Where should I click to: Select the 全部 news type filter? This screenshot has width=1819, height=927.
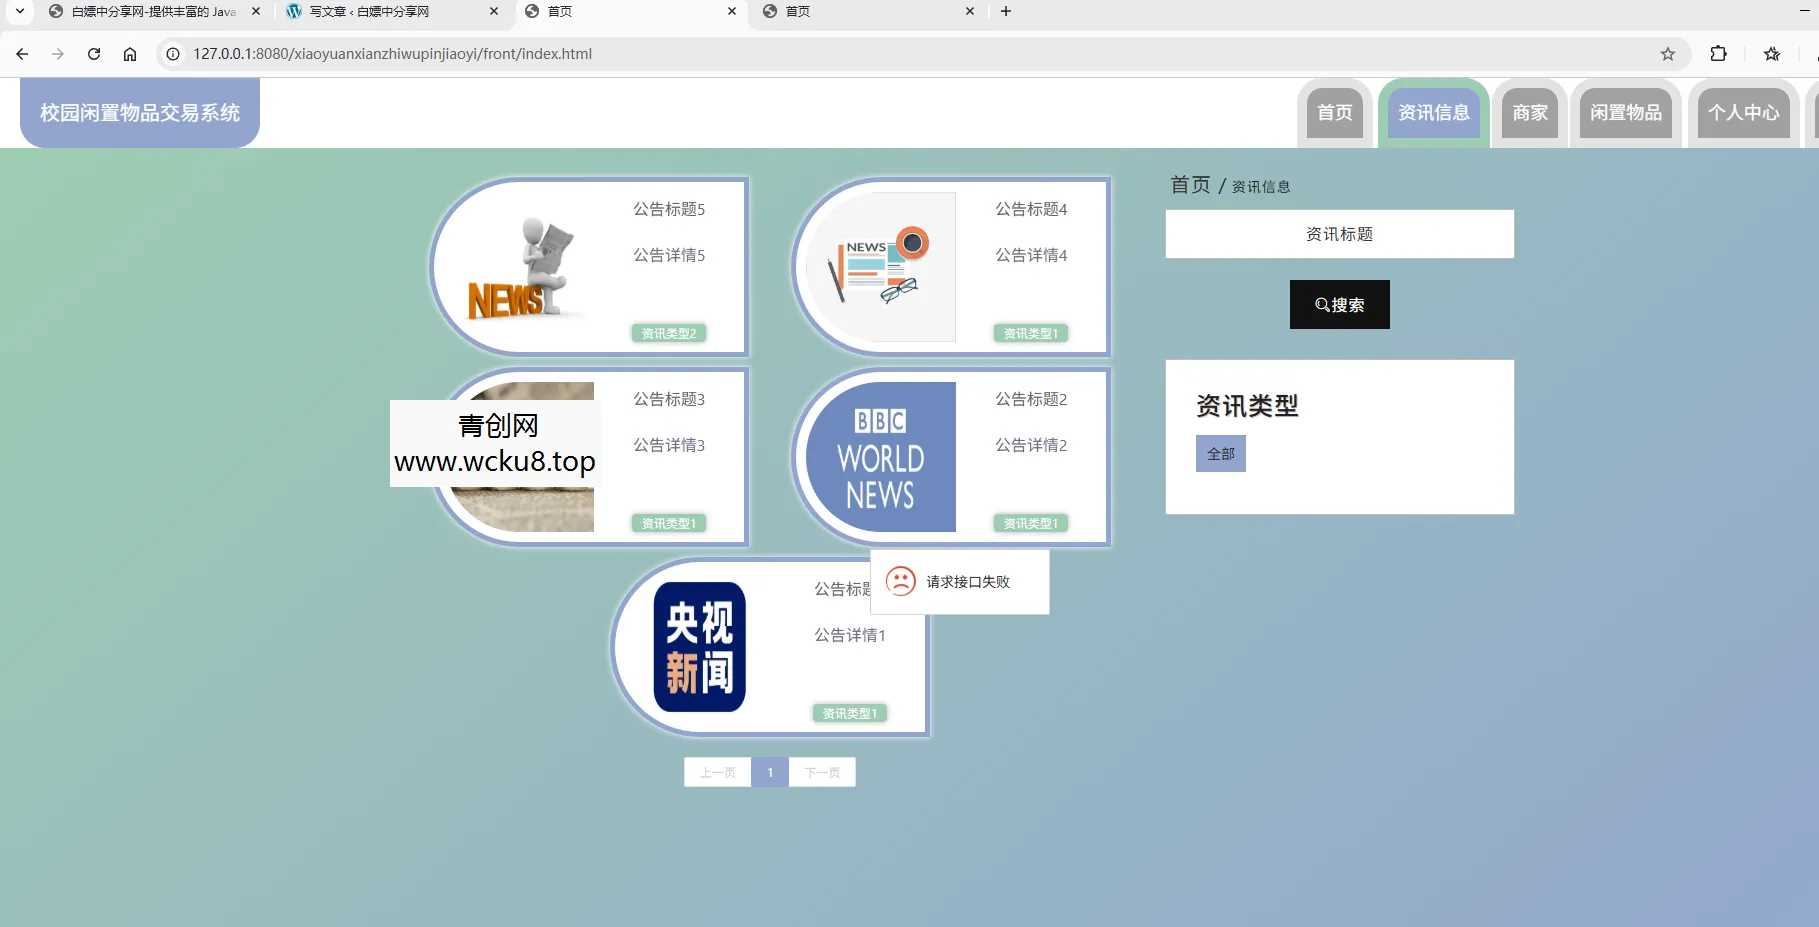(1220, 453)
